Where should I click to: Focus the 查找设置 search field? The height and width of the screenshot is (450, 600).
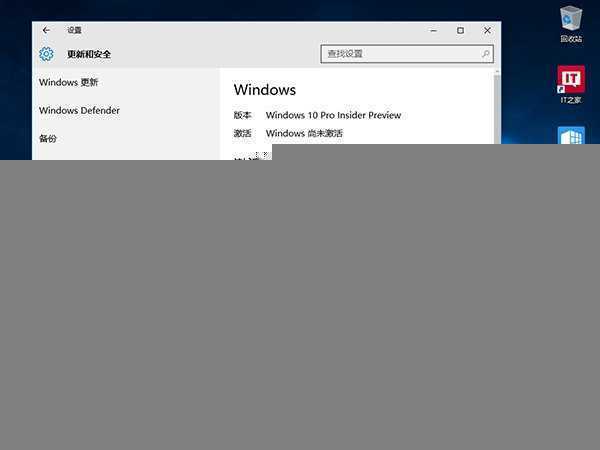[407, 54]
